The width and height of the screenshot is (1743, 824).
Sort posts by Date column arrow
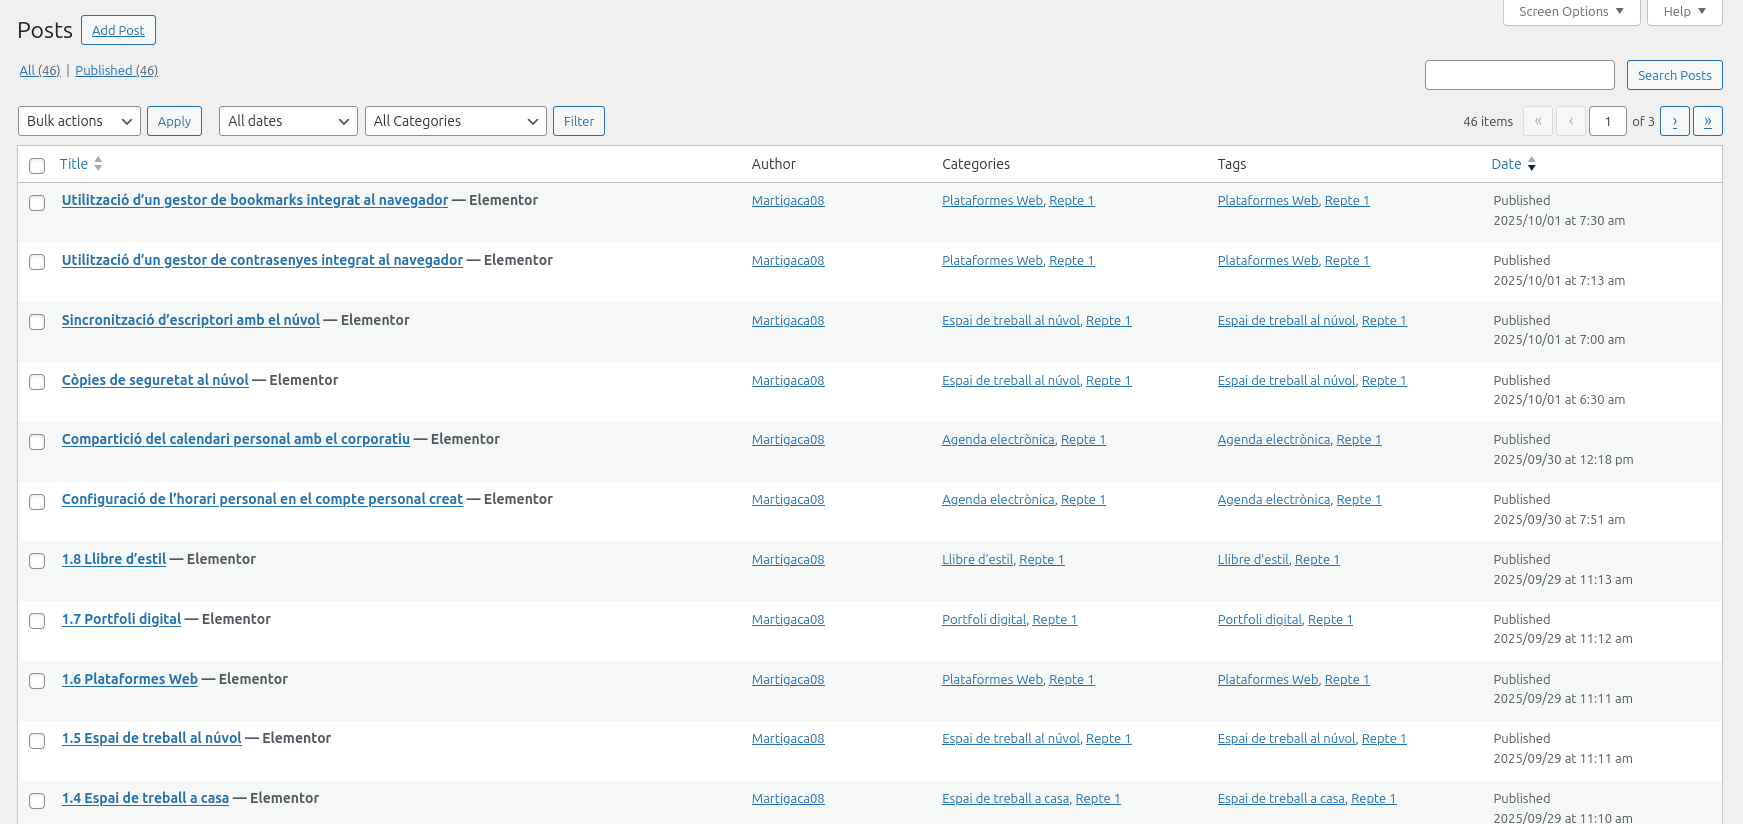tap(1531, 164)
